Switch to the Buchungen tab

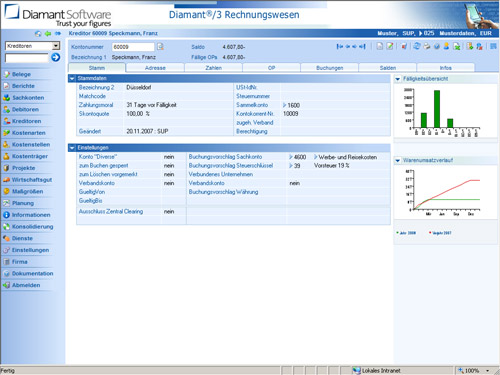pyautogui.click(x=329, y=68)
